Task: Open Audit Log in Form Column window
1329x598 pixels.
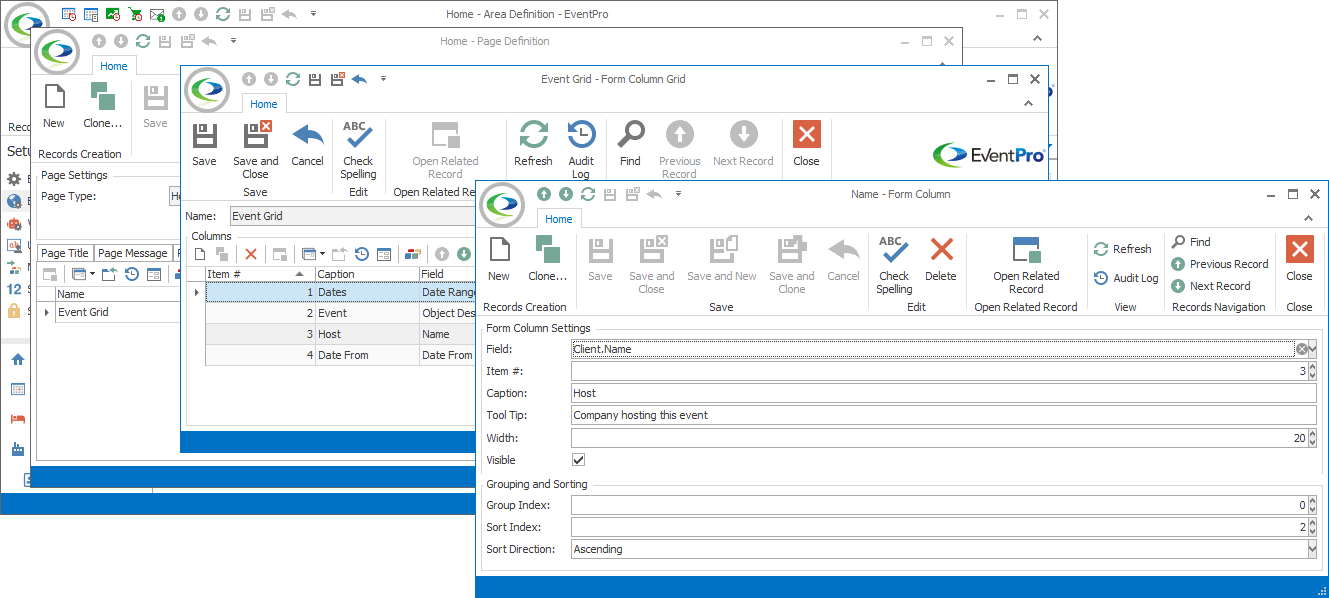Action: [x=1126, y=278]
